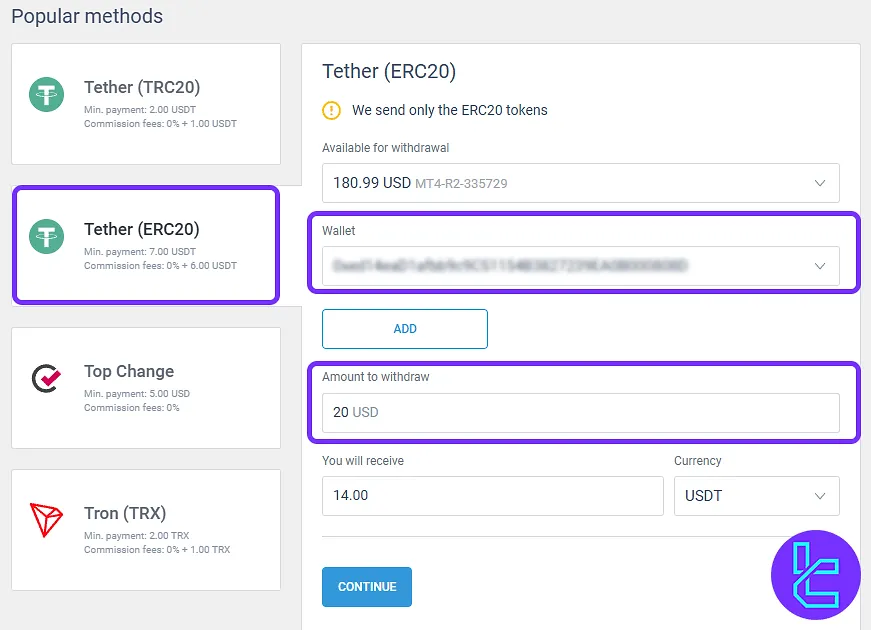The width and height of the screenshot is (871, 630).
Task: Click 'Min. payment: 2.00 USDT' text
Action: [x=140, y=109]
